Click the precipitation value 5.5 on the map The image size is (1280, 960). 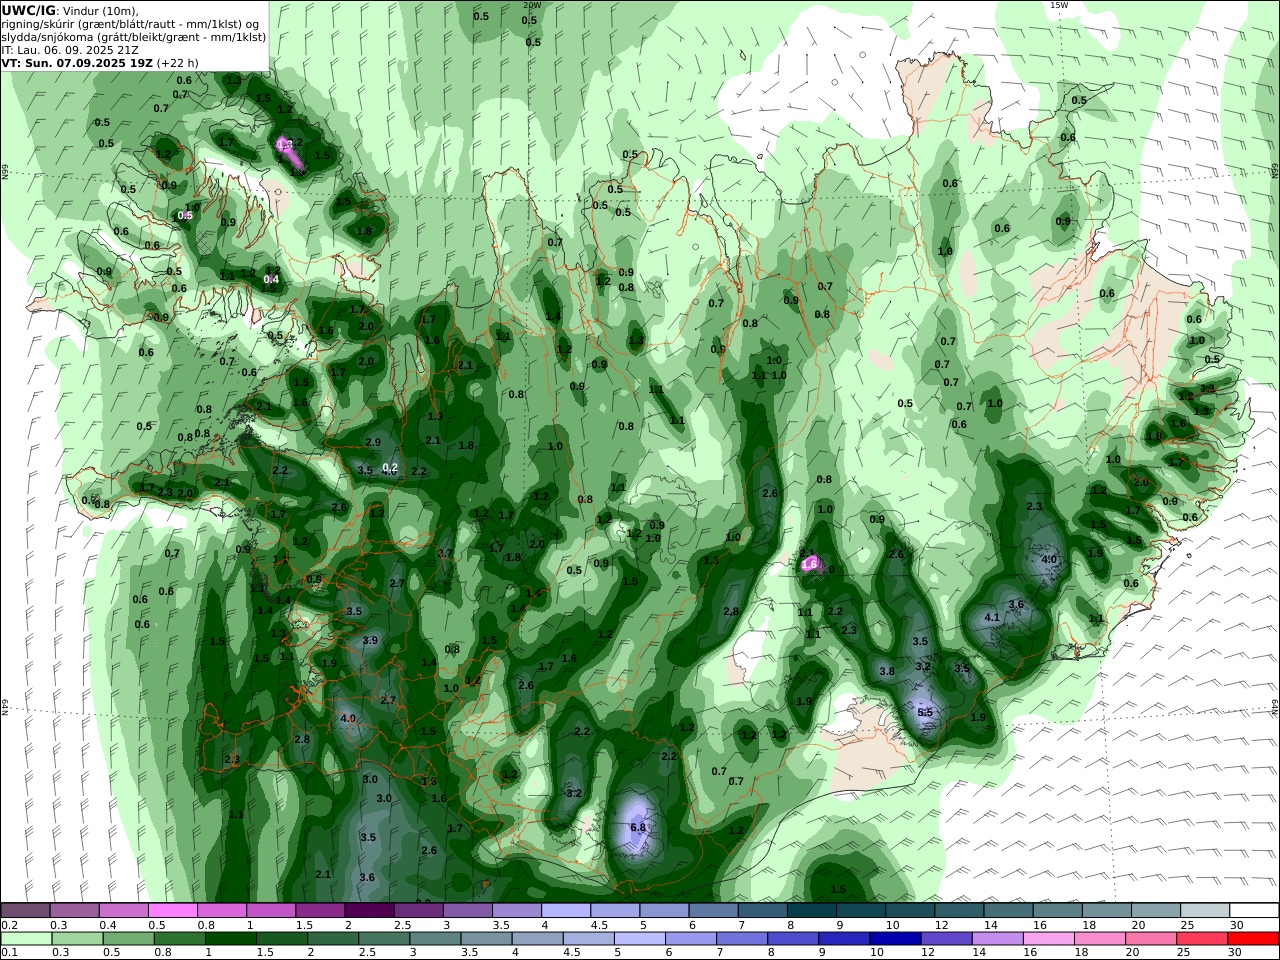coord(925,713)
